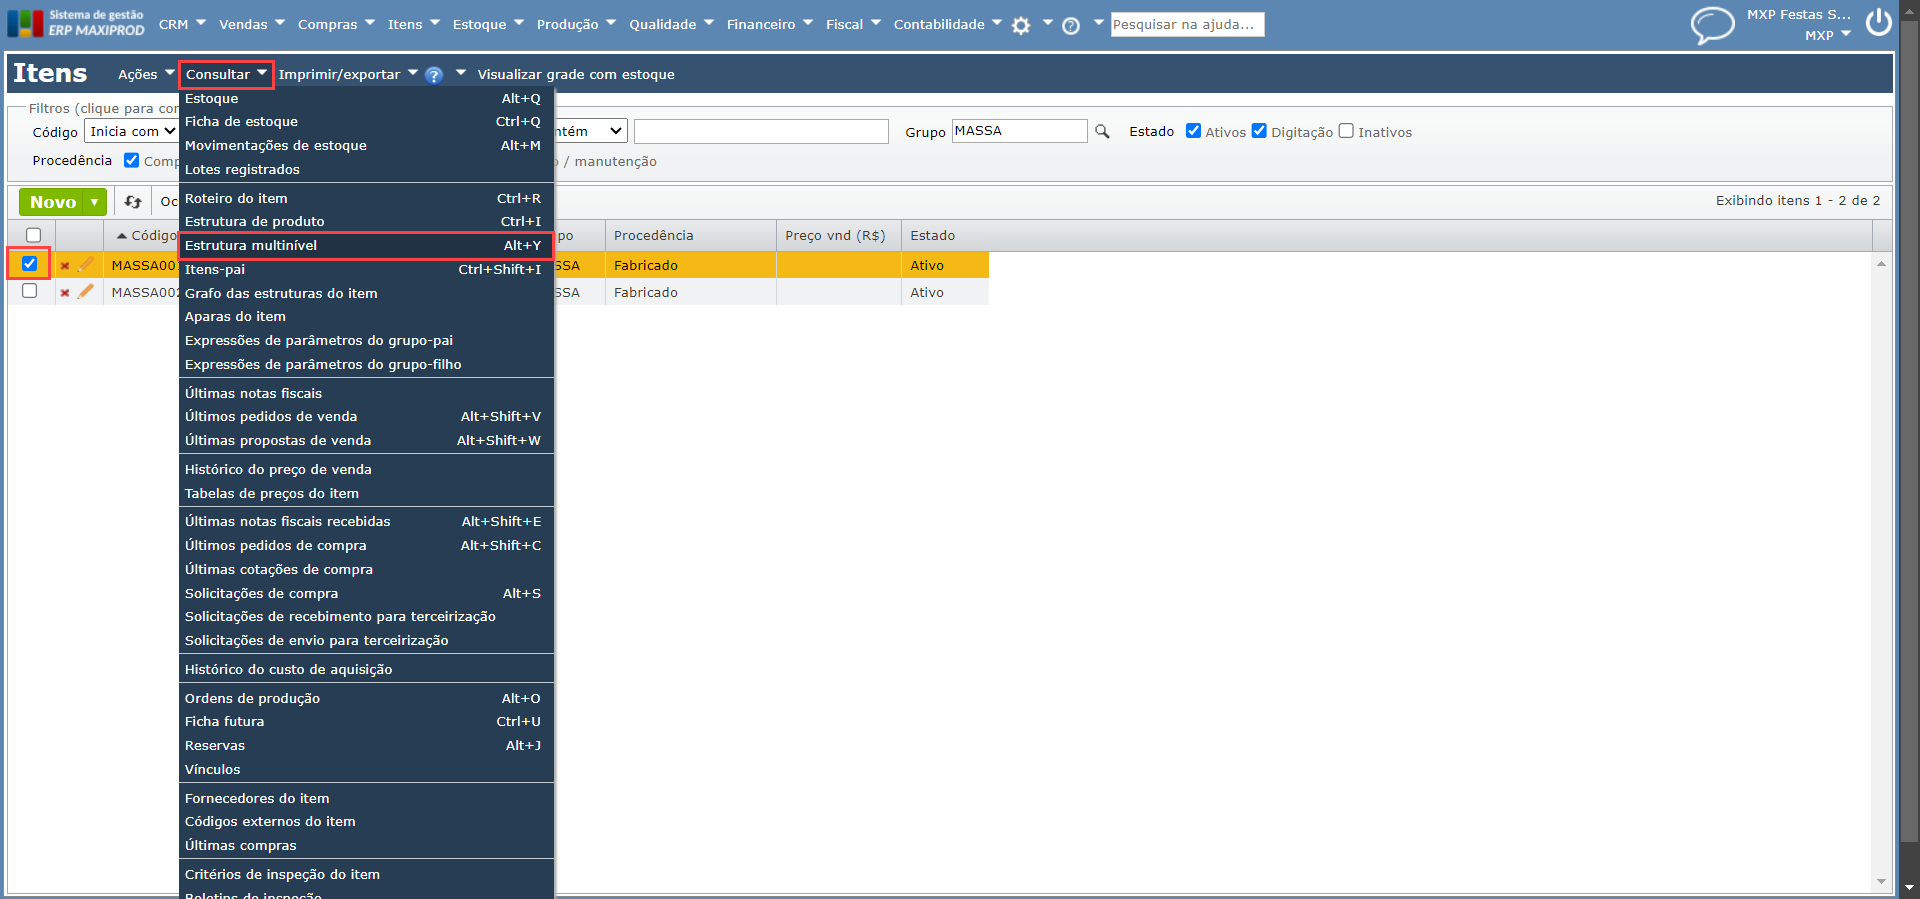
Task: Select Fornecedores do item menu entry
Action: click(x=366, y=799)
